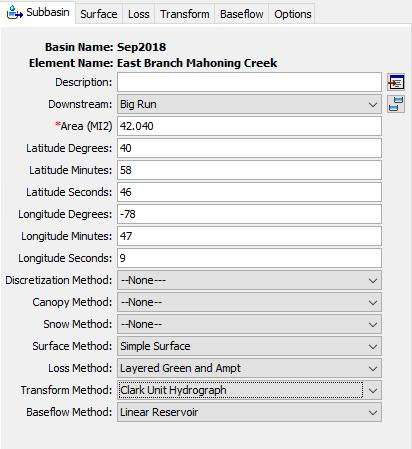The width and height of the screenshot is (412, 449).
Task: Click the Longitude Degrees field showing -78
Action: (x=249, y=214)
